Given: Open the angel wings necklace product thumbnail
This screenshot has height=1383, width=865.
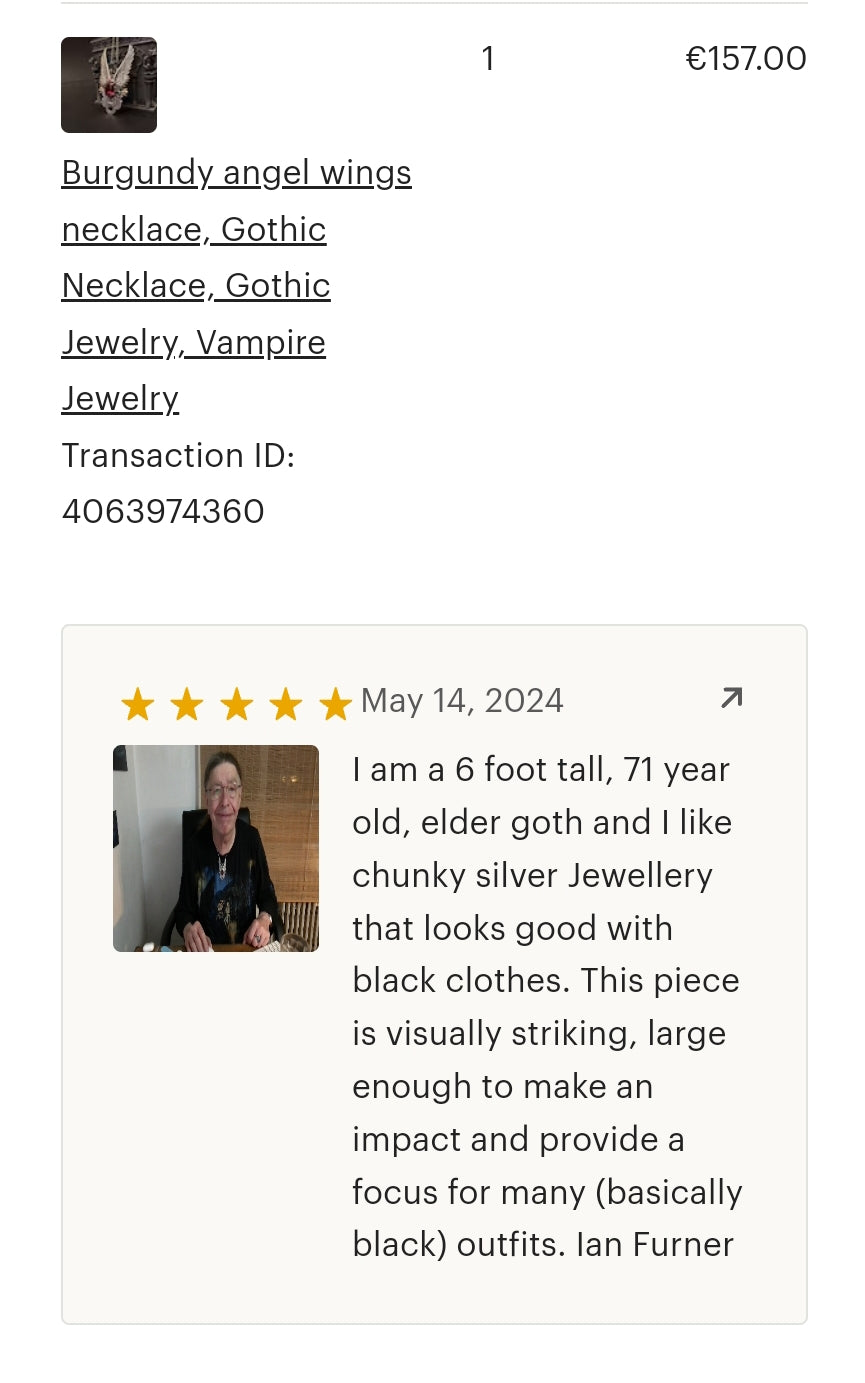Looking at the screenshot, I should (109, 85).
